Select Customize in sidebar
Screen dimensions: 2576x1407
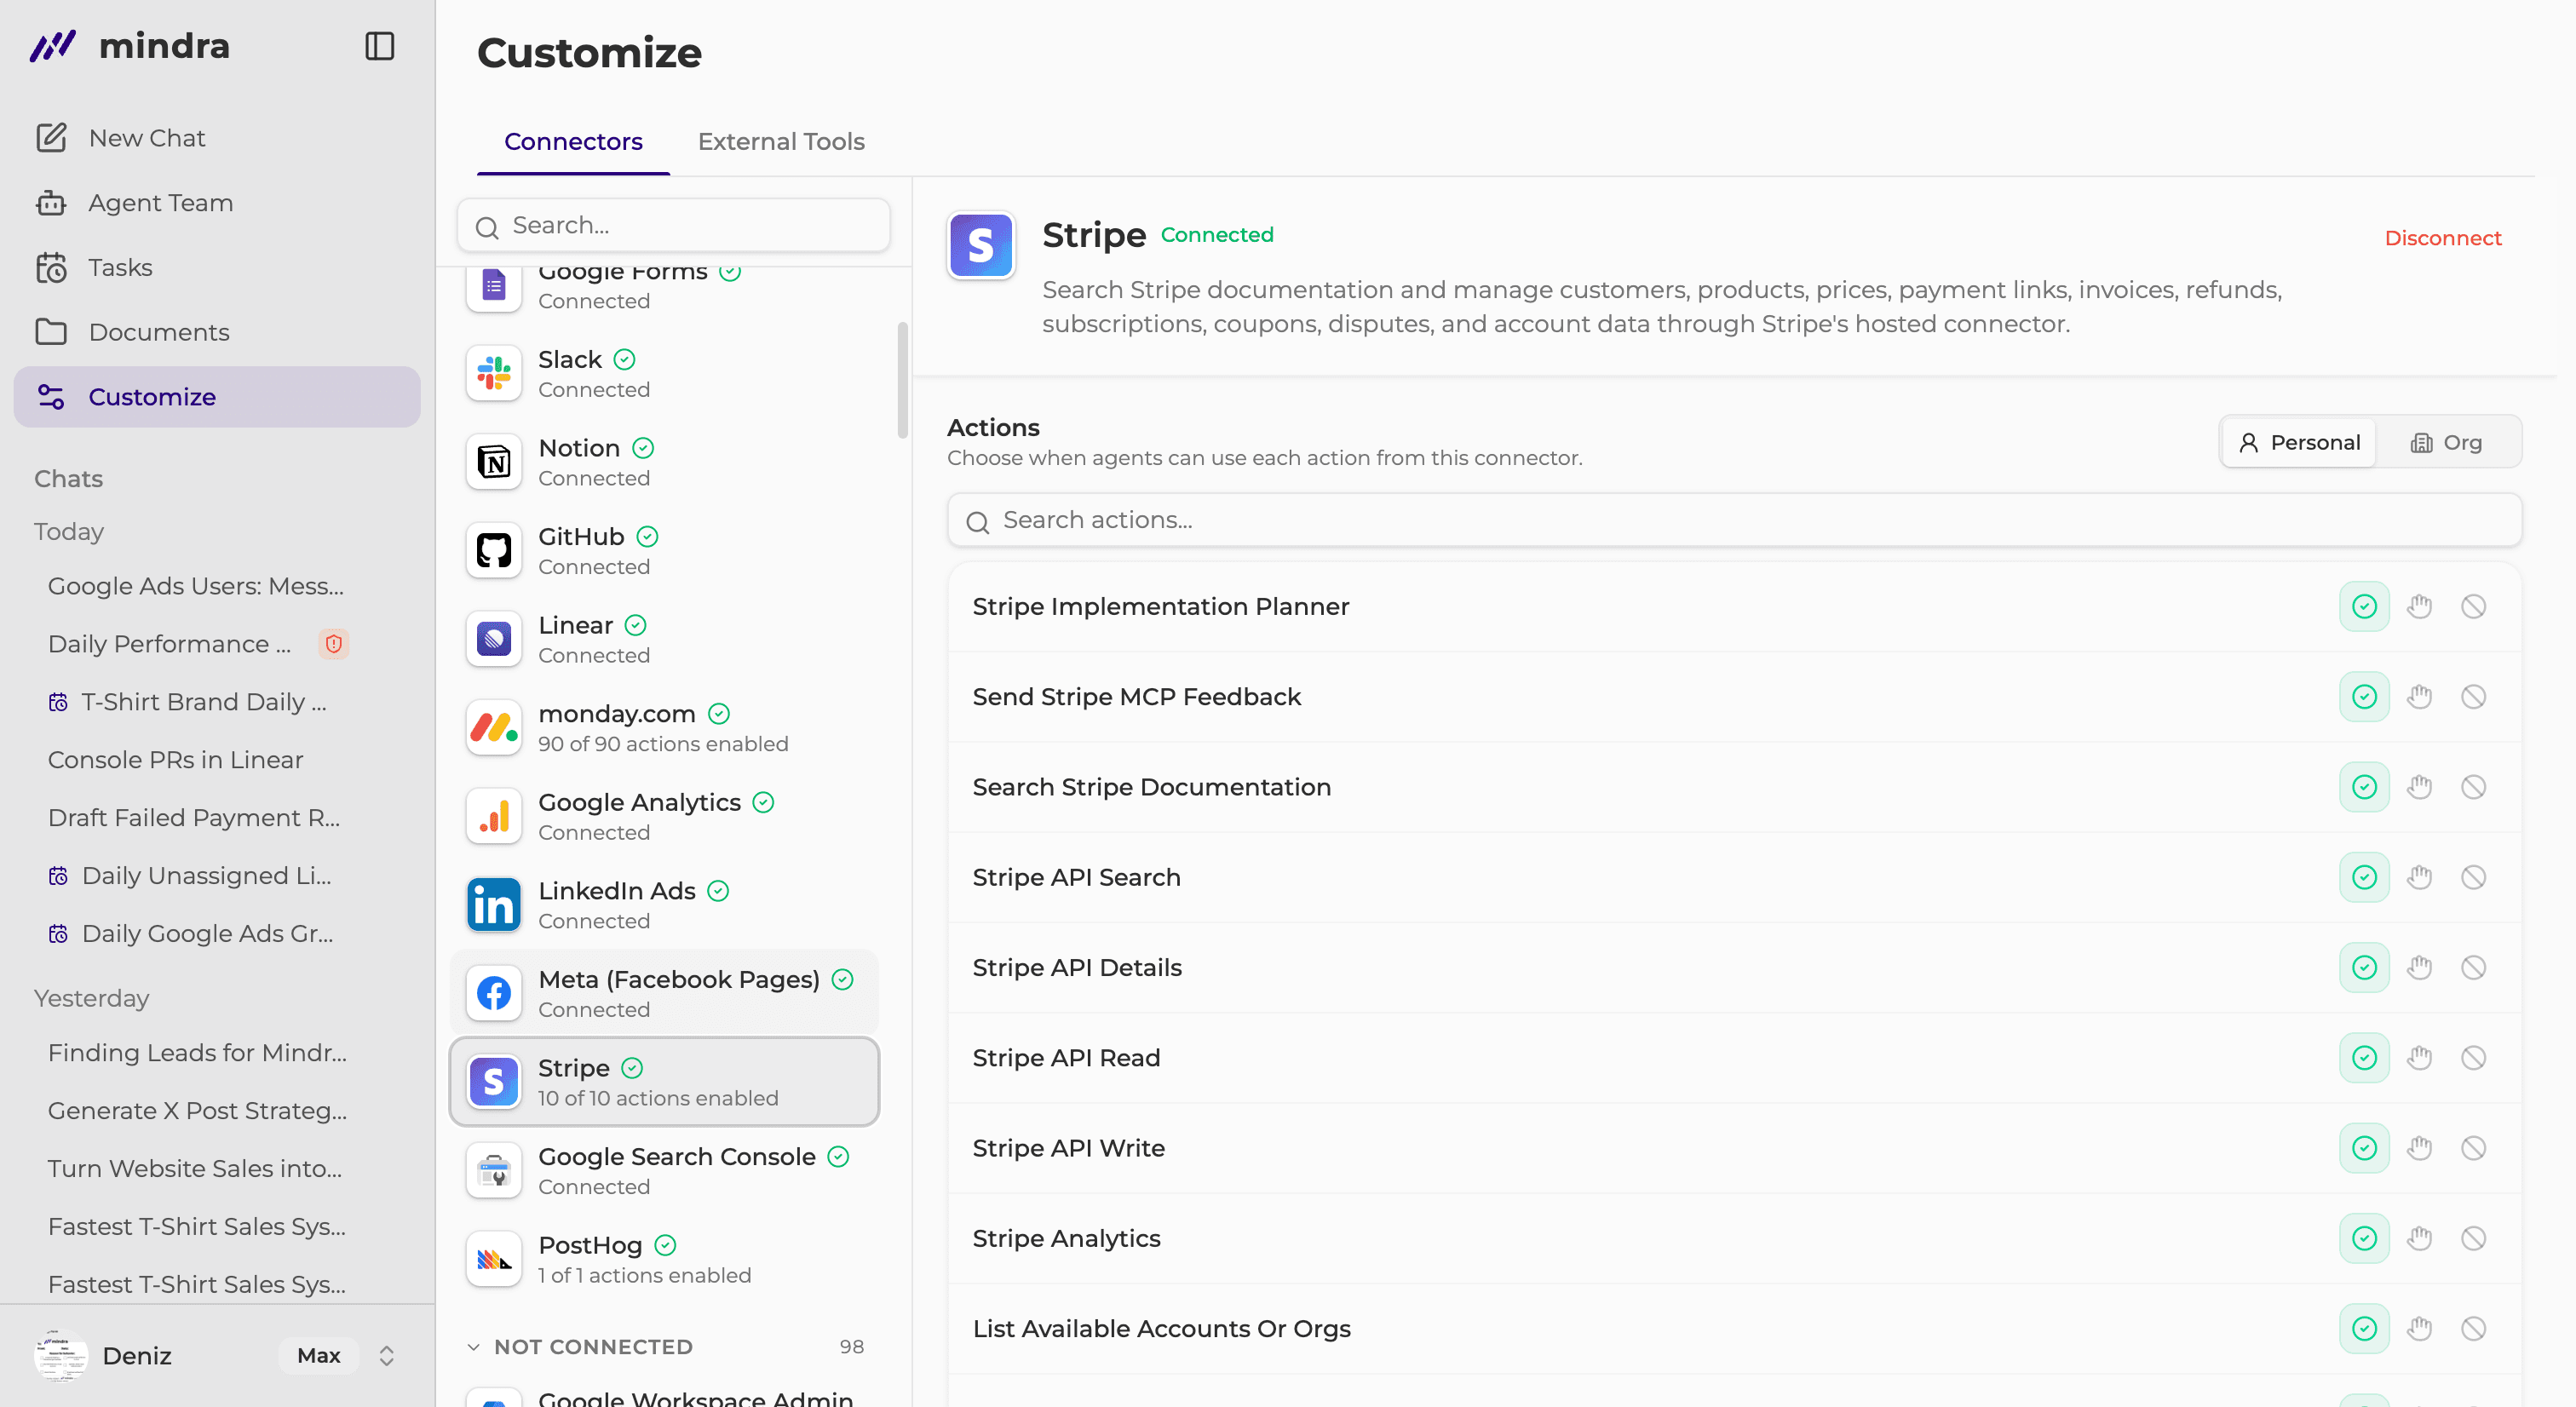217,397
